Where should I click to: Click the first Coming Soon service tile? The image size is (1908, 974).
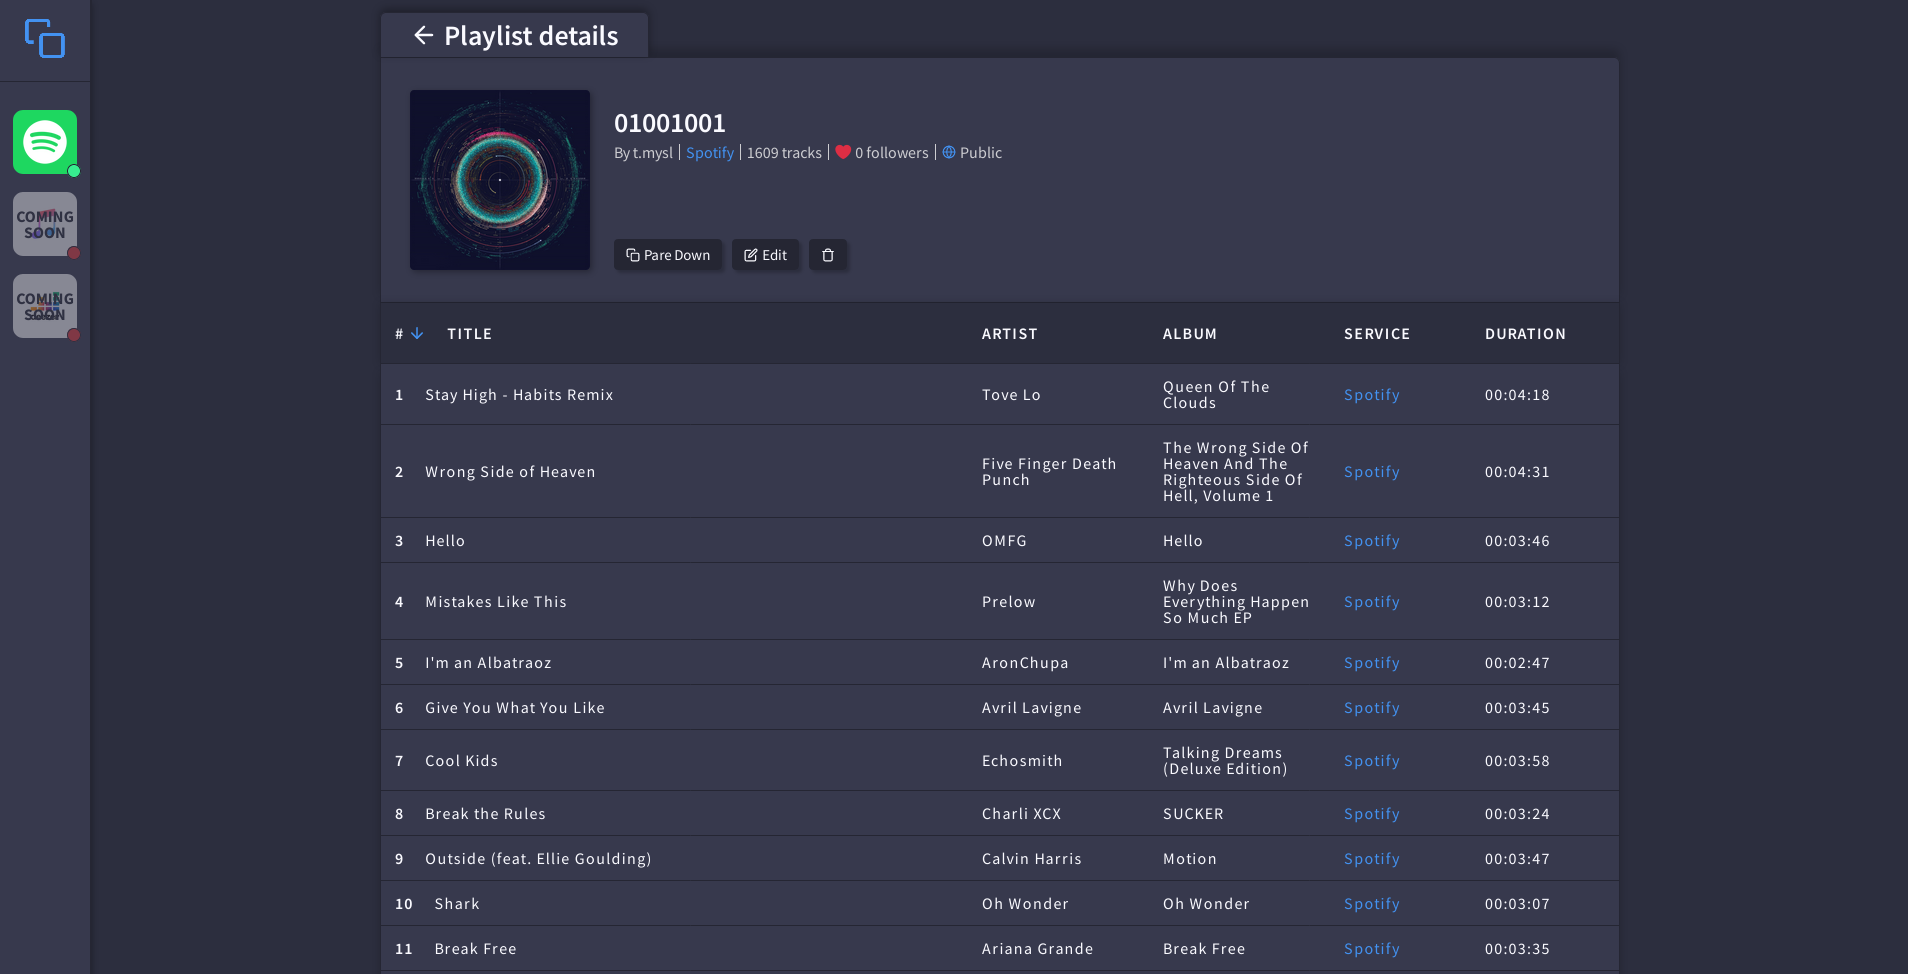click(x=45, y=224)
